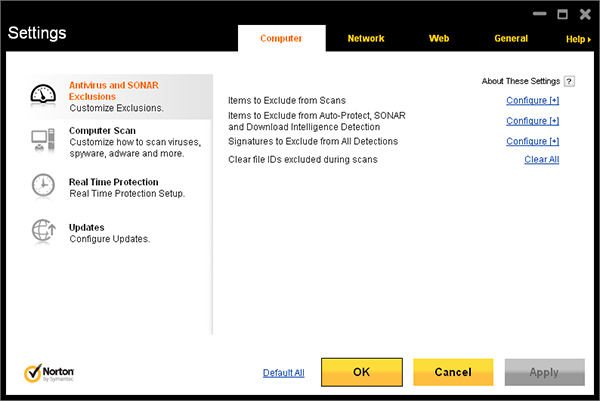Open the Help menu
Viewport: 600px width, 401px height.
tap(578, 39)
